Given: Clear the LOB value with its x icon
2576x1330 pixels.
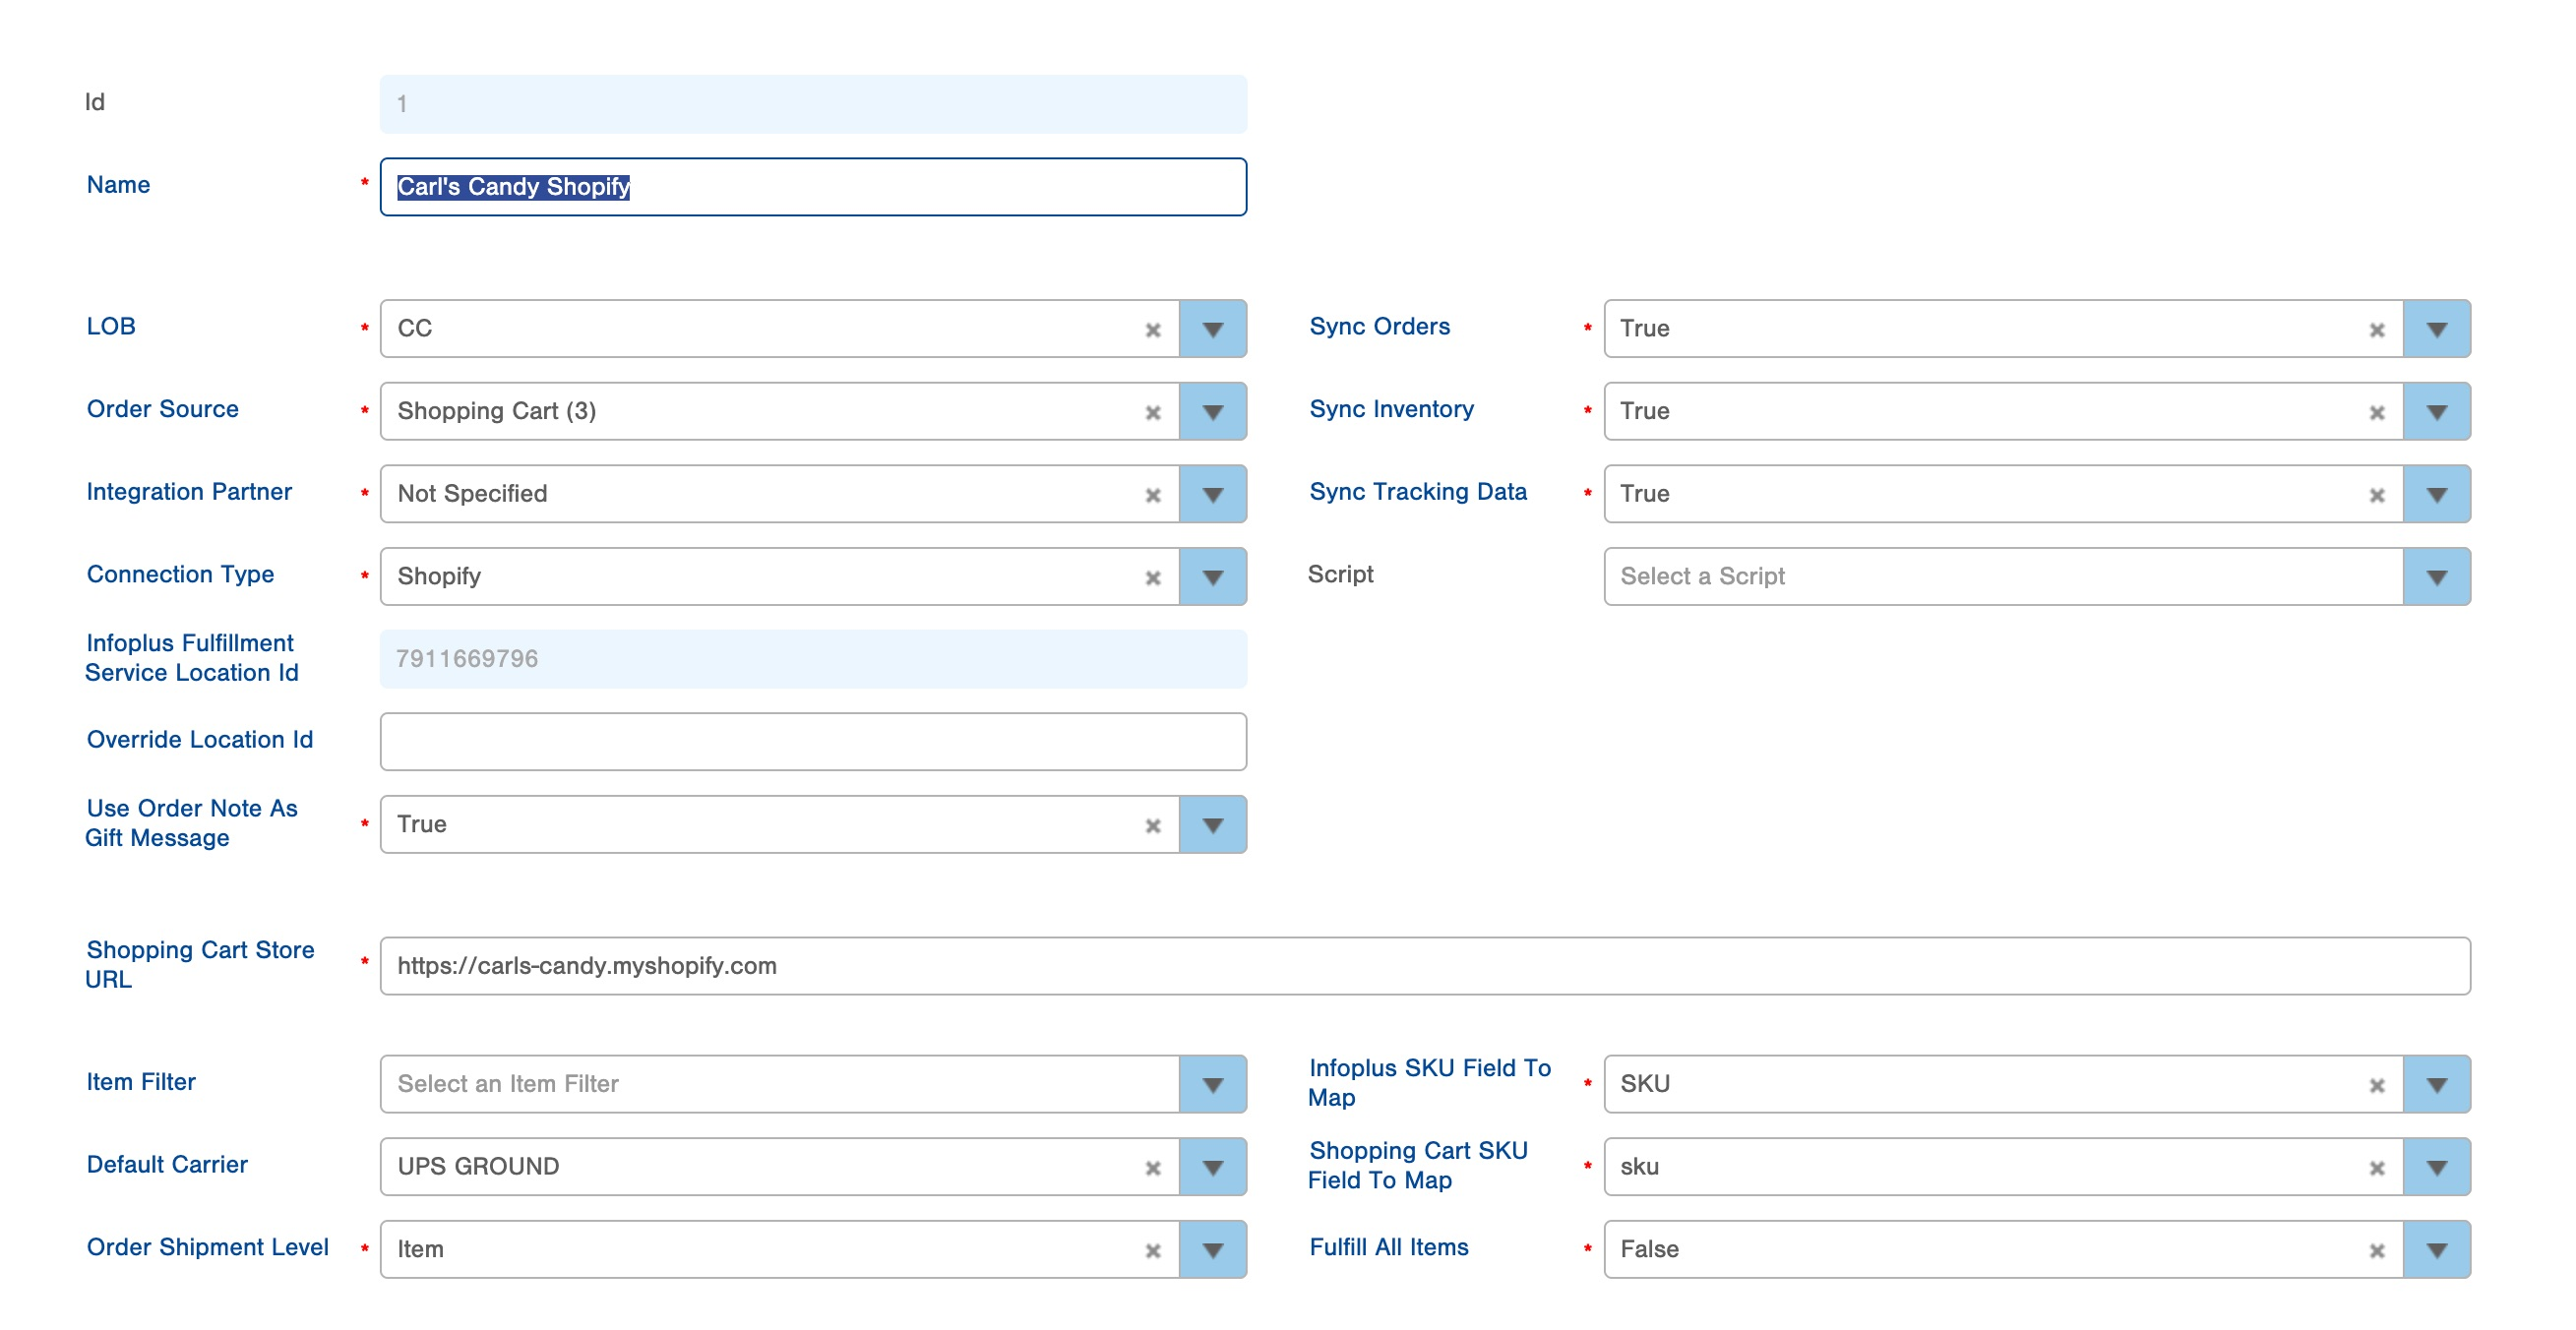Looking at the screenshot, I should [x=1152, y=330].
